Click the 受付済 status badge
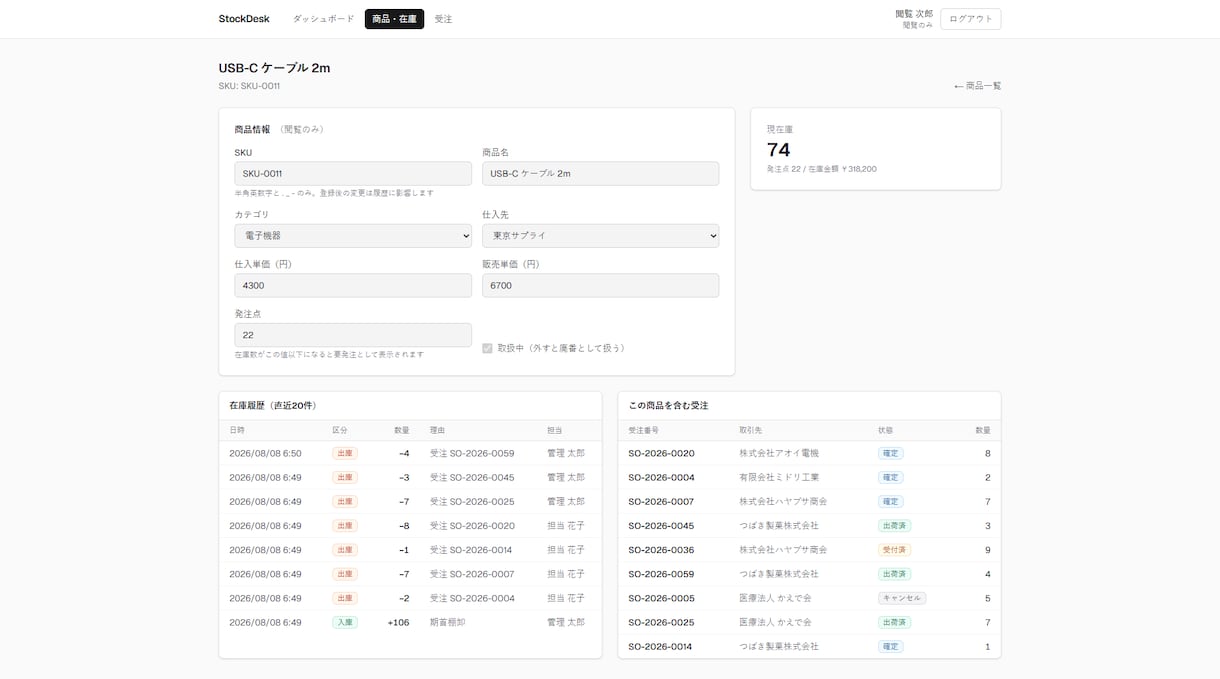 pyautogui.click(x=894, y=550)
